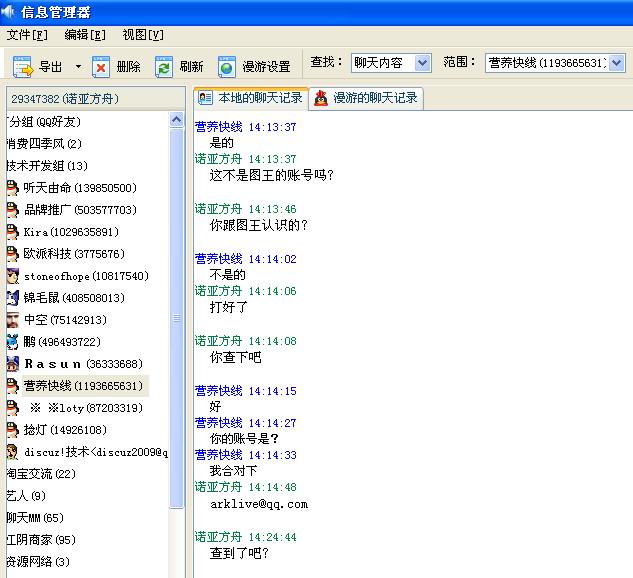This screenshot has height=578, width=633.
Task: Open the Roaming settings (漫游设置) icon
Action: 227,67
